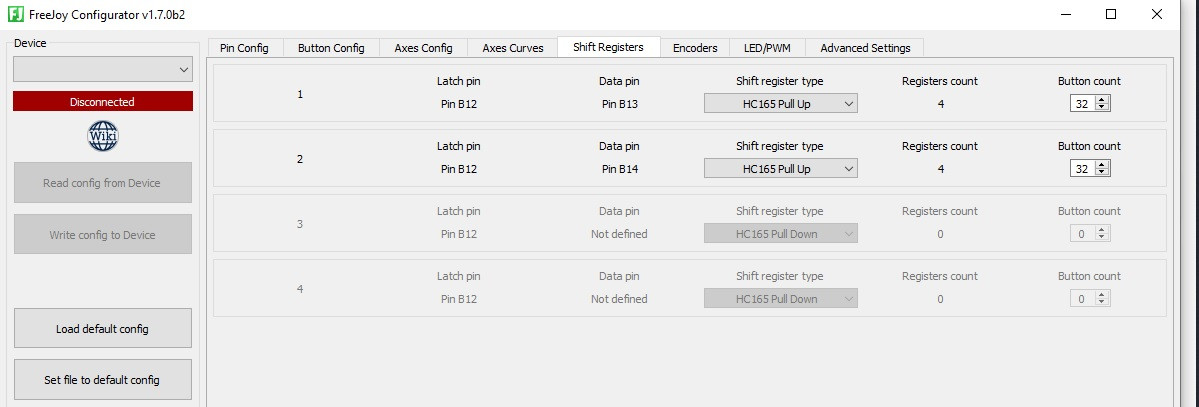Switch to the Pin Config tab

(244, 47)
